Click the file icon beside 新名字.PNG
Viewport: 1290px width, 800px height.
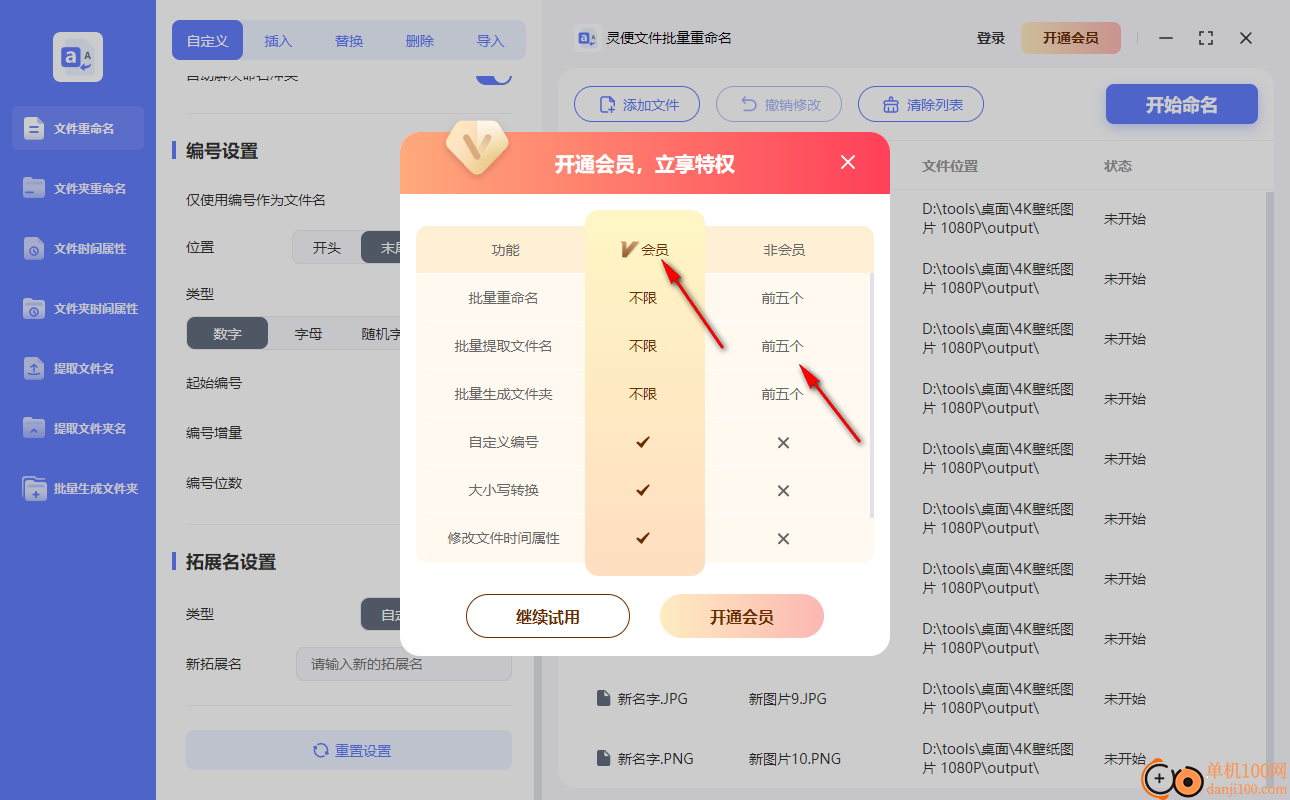click(x=603, y=758)
